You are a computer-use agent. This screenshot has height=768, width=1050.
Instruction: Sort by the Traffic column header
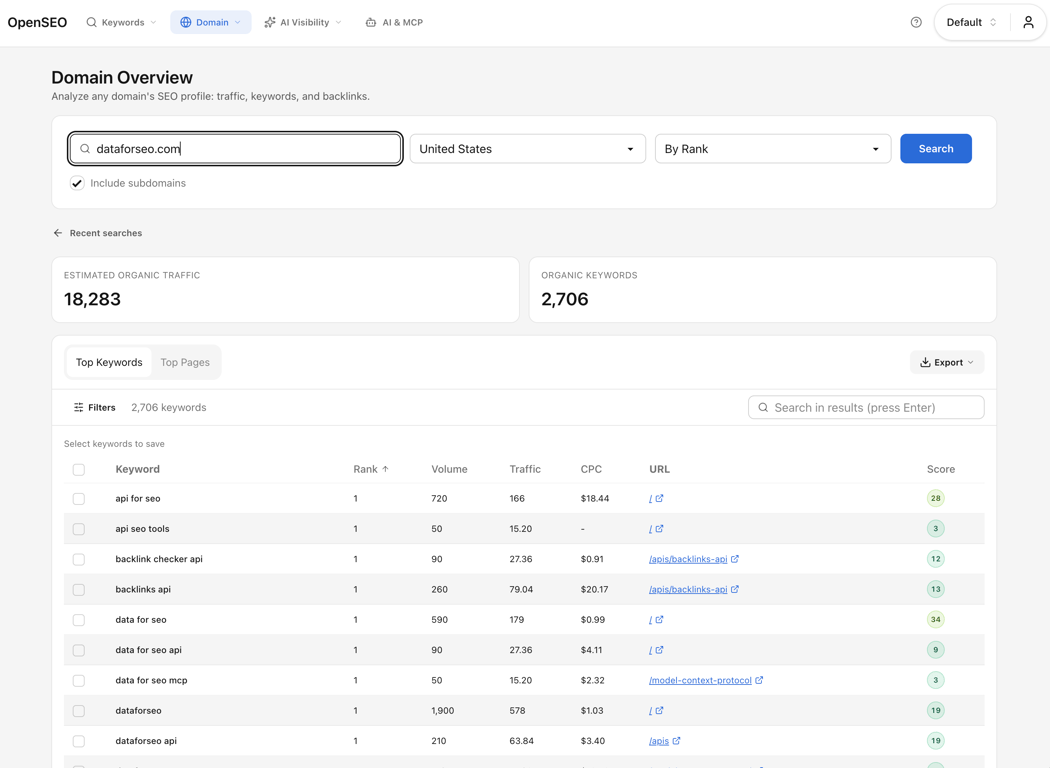pyautogui.click(x=525, y=469)
